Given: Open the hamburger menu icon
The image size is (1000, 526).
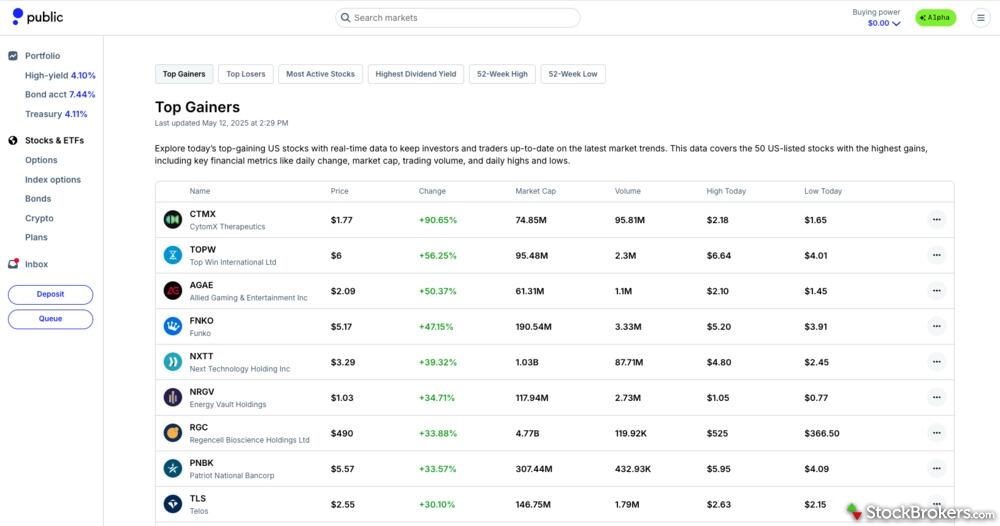Looking at the screenshot, I should coord(980,18).
